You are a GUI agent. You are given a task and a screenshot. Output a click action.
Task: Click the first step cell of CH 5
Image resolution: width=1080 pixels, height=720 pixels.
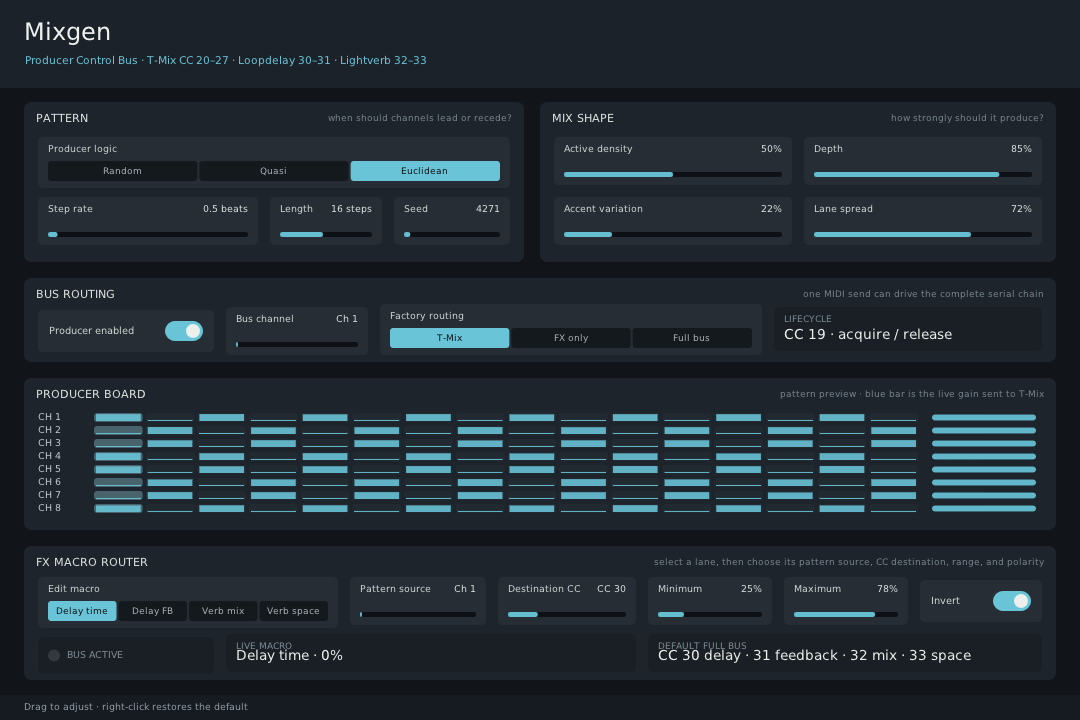[x=118, y=470]
